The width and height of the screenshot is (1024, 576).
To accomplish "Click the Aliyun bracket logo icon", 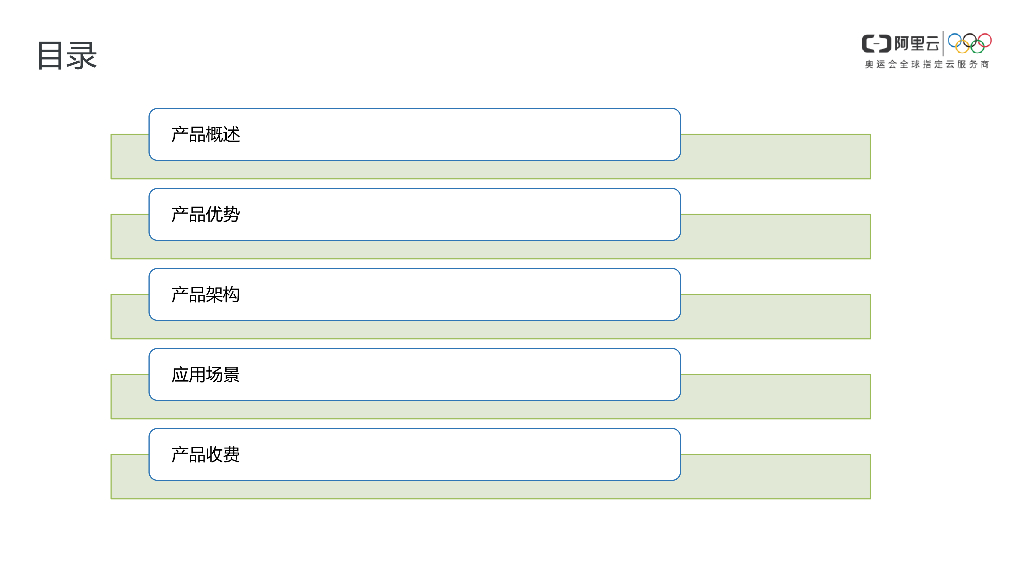I will click(x=876, y=43).
